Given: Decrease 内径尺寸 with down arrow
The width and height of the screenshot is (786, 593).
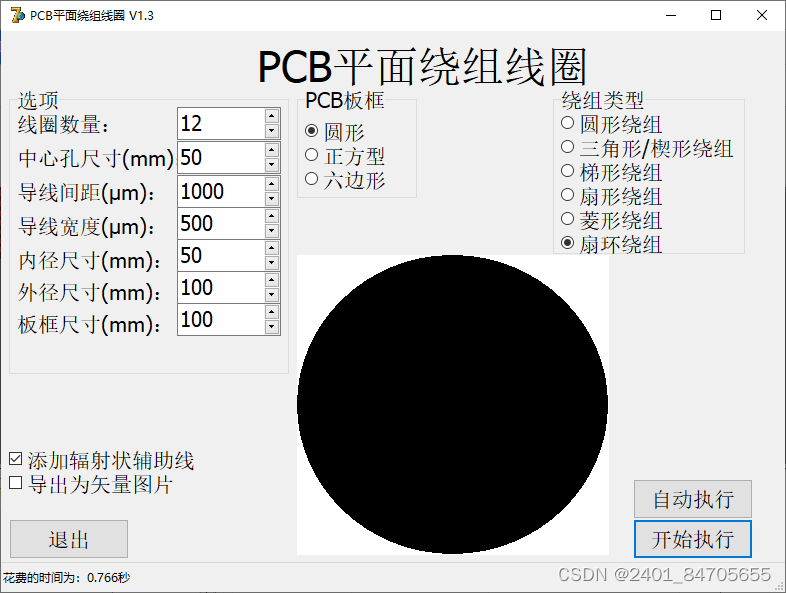Looking at the screenshot, I should pos(272,263).
